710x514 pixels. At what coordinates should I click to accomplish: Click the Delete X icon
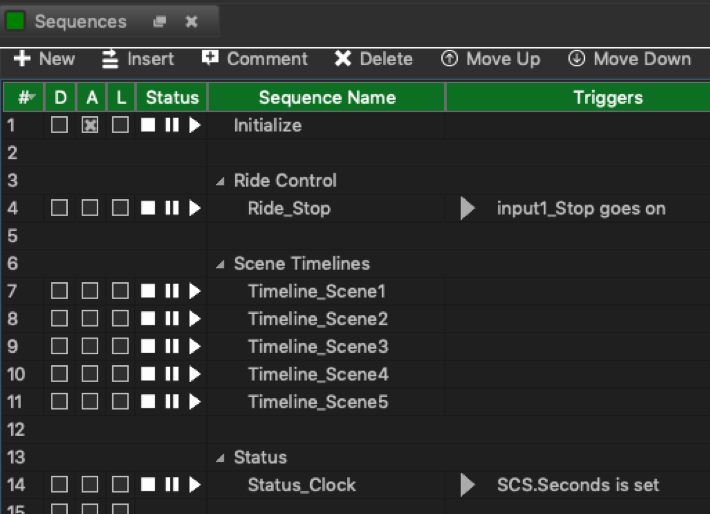pos(343,58)
